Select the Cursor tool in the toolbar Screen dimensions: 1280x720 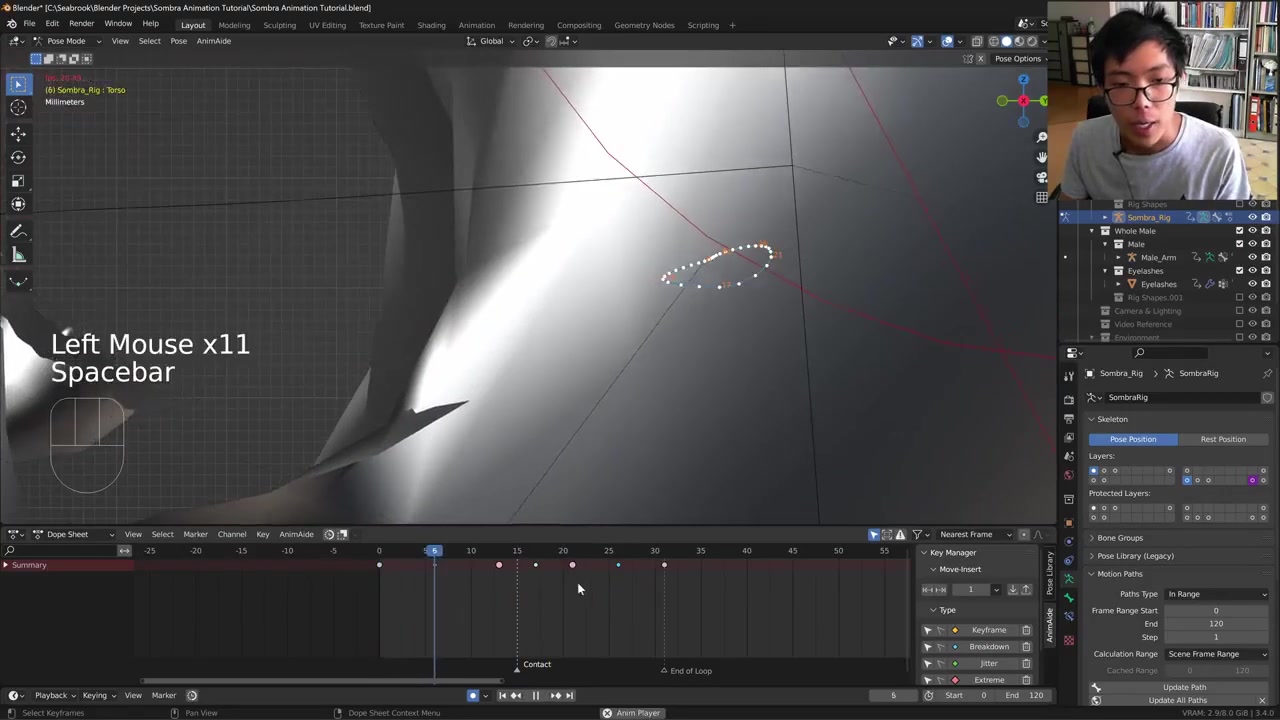tap(18, 108)
